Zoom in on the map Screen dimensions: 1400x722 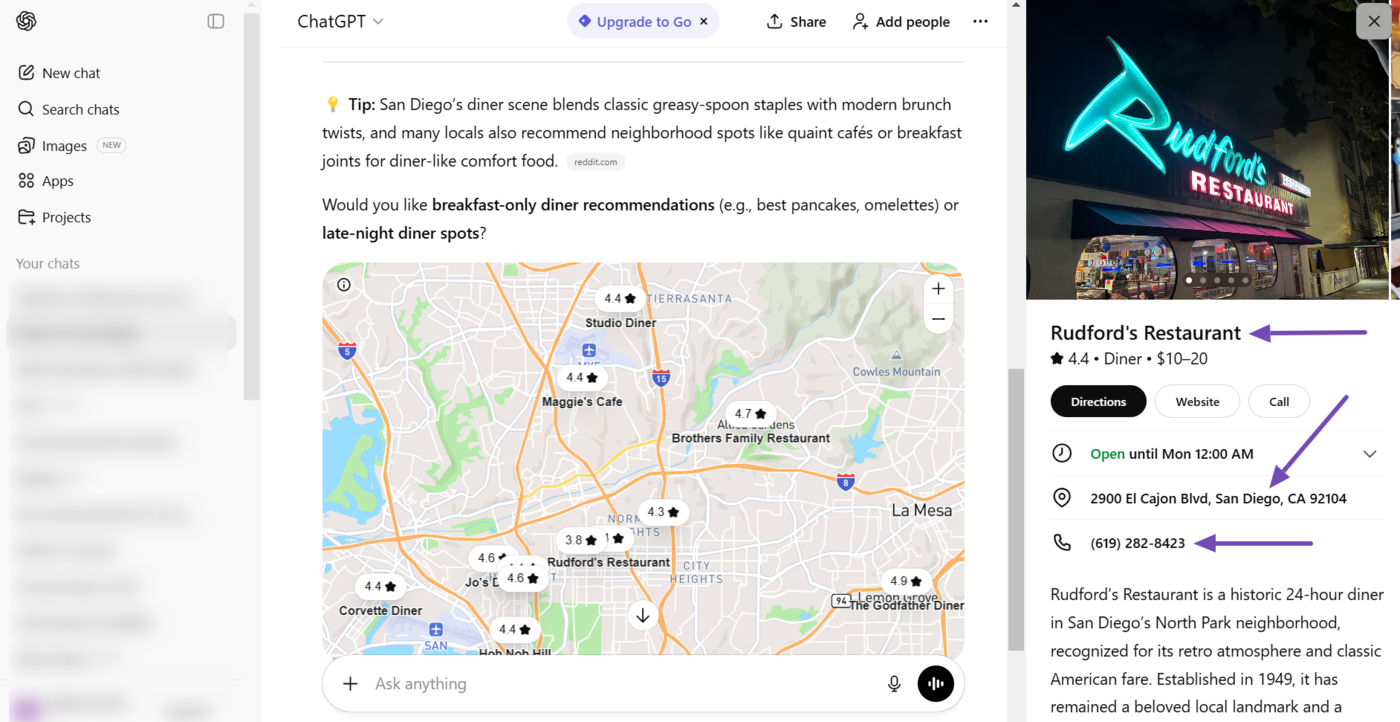tap(938, 288)
